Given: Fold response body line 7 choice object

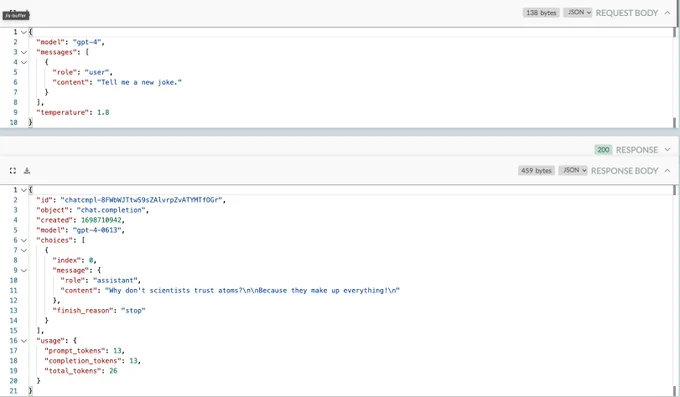Looking at the screenshot, I should [x=24, y=250].
